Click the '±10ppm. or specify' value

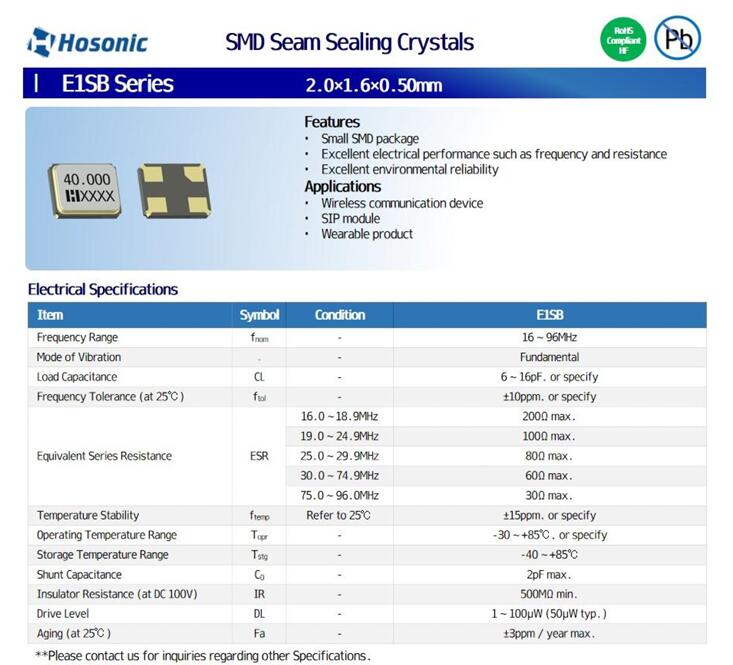click(x=549, y=397)
